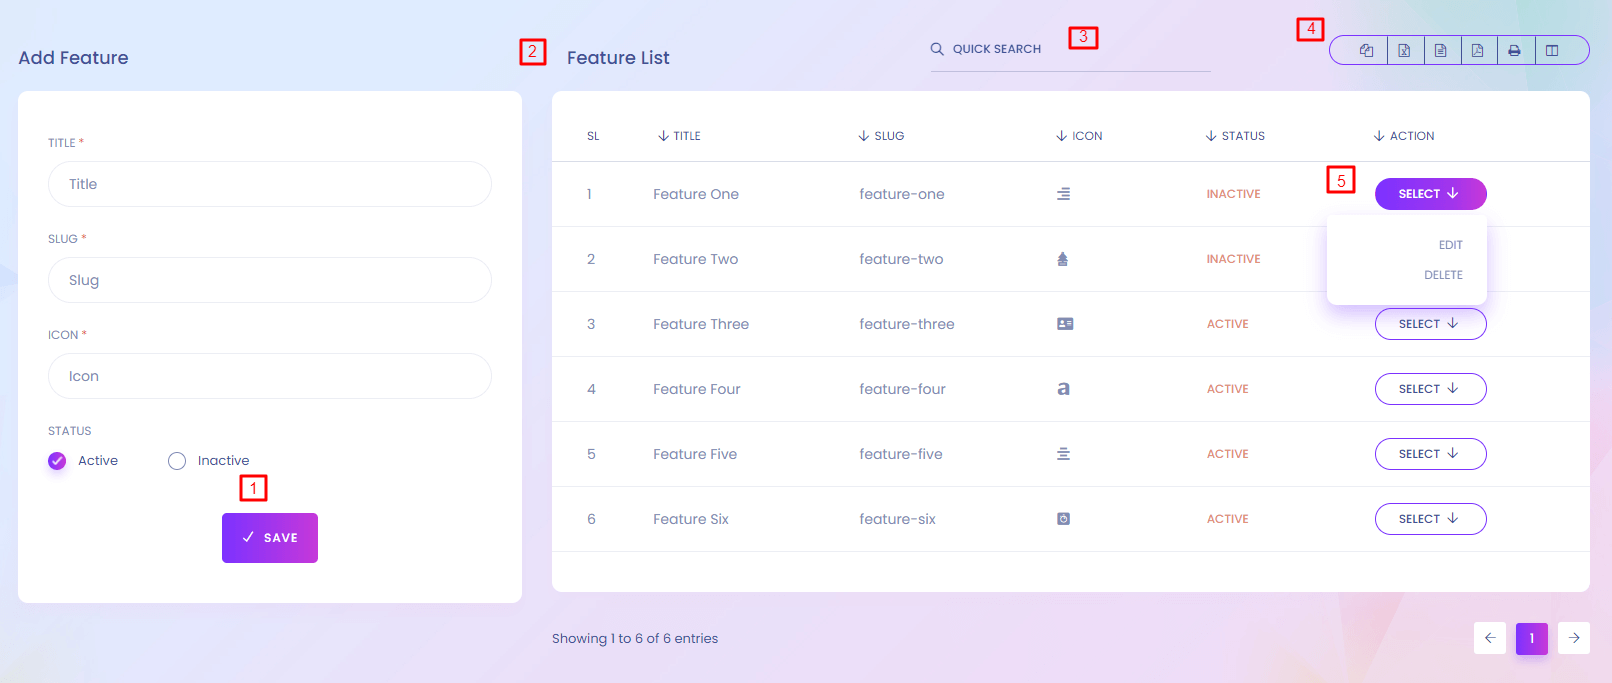Export the feature list to Excel

point(1404,51)
